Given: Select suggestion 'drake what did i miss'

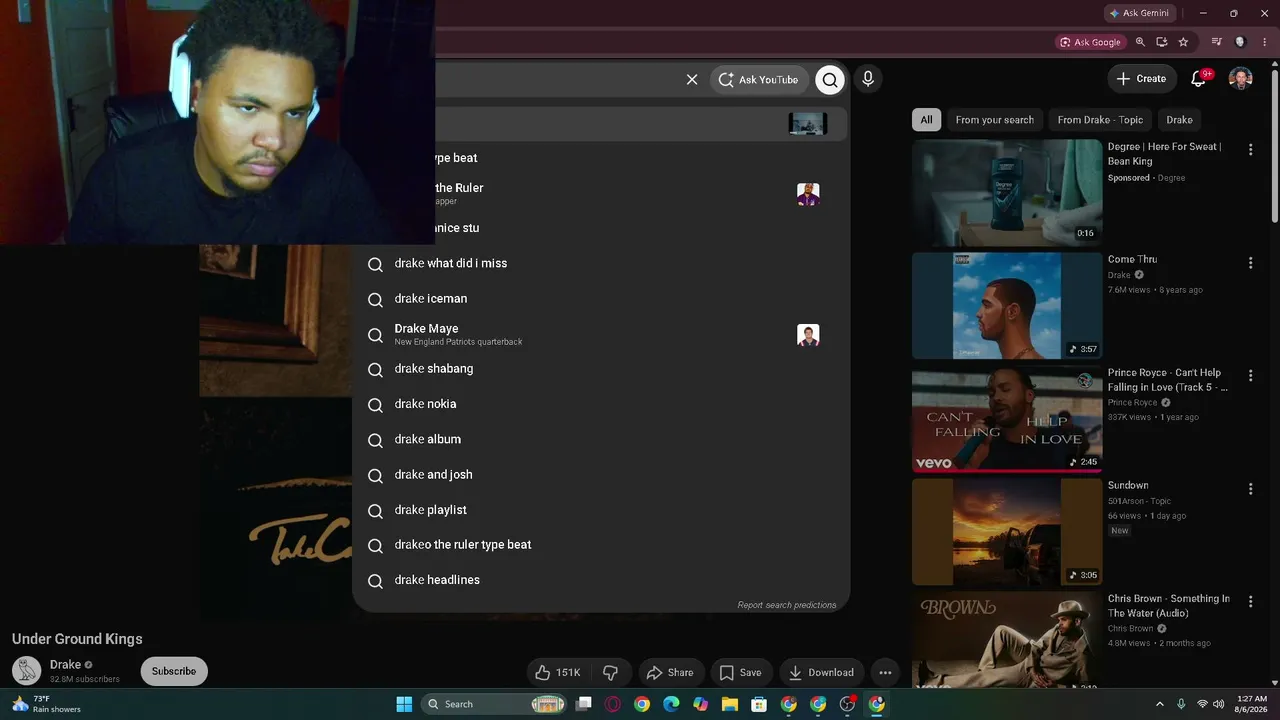Looking at the screenshot, I should [x=601, y=264].
